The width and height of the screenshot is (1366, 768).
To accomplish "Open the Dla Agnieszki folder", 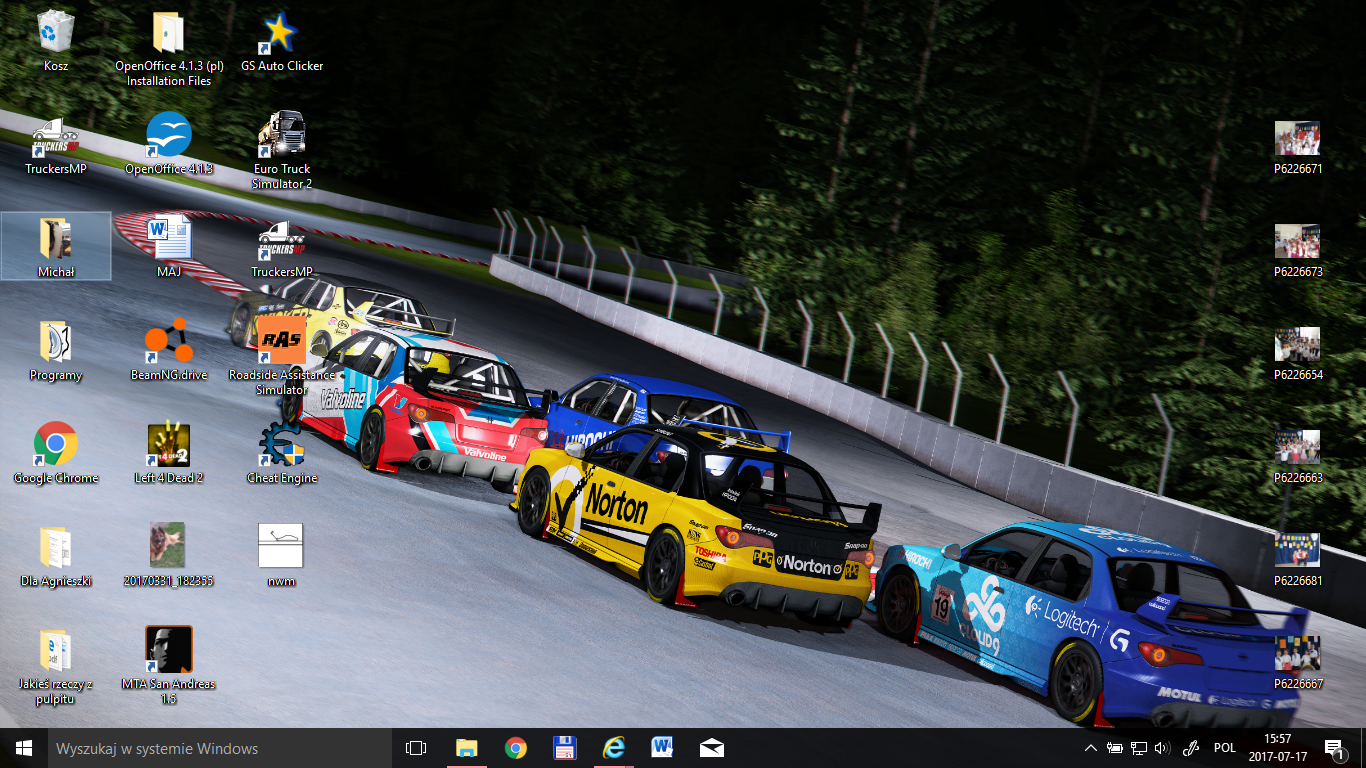I will tap(56, 556).
